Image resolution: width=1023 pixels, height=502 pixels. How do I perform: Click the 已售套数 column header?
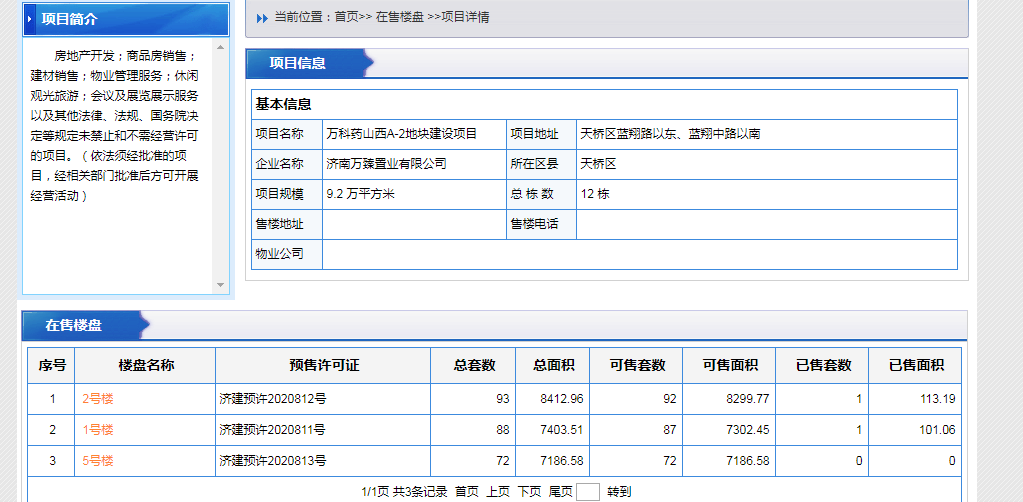click(x=823, y=366)
